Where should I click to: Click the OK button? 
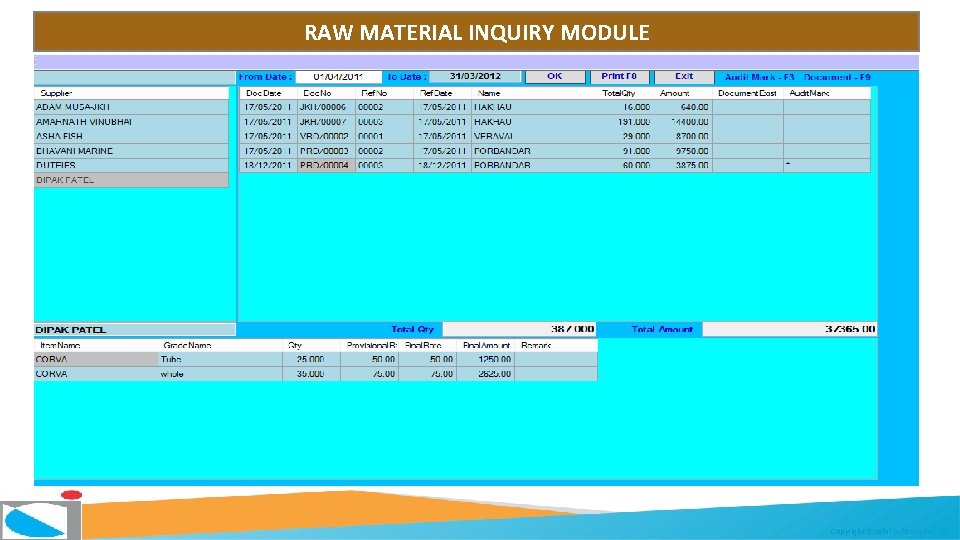[x=554, y=77]
